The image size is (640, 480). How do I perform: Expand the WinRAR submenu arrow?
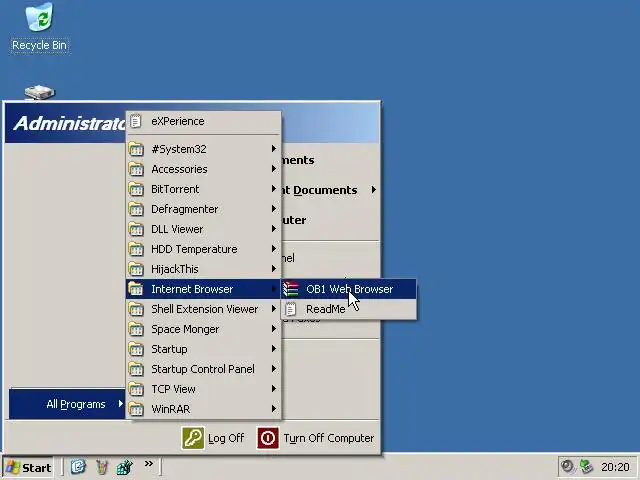274,409
